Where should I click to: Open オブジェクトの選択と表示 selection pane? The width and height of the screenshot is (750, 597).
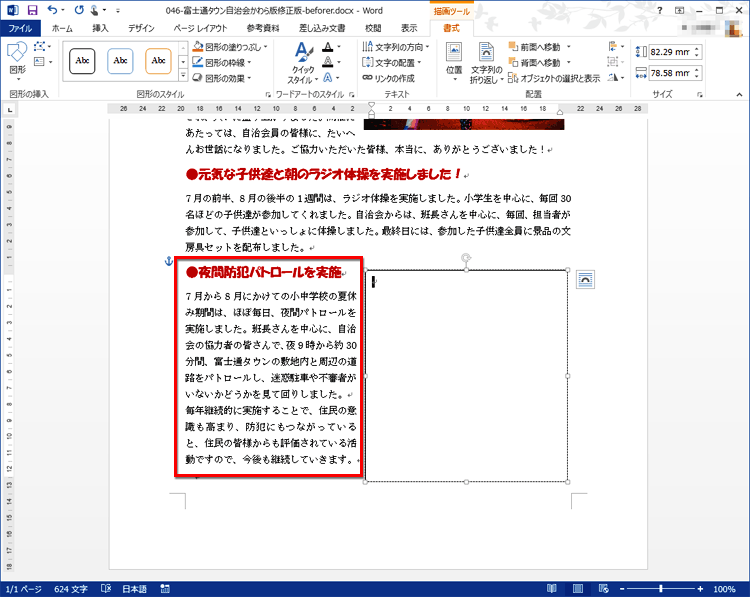[554, 78]
